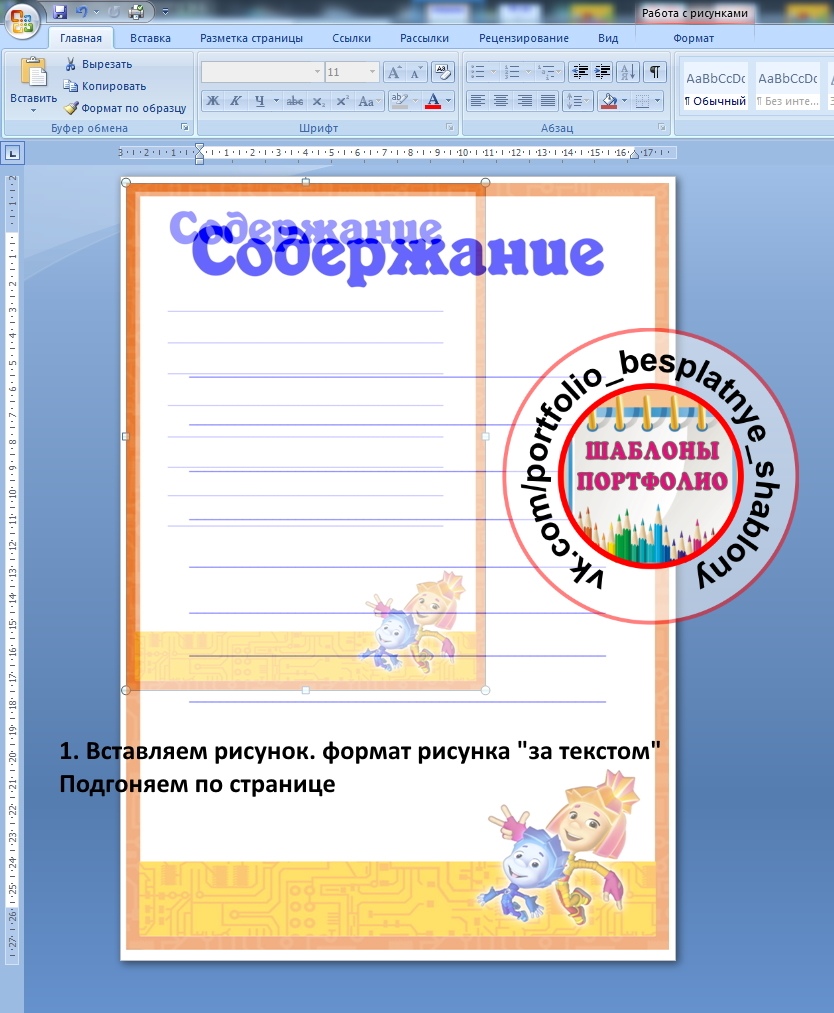Screen dimensions: 834x1013
Task: Click the Копировать copy icon
Action: 70,86
